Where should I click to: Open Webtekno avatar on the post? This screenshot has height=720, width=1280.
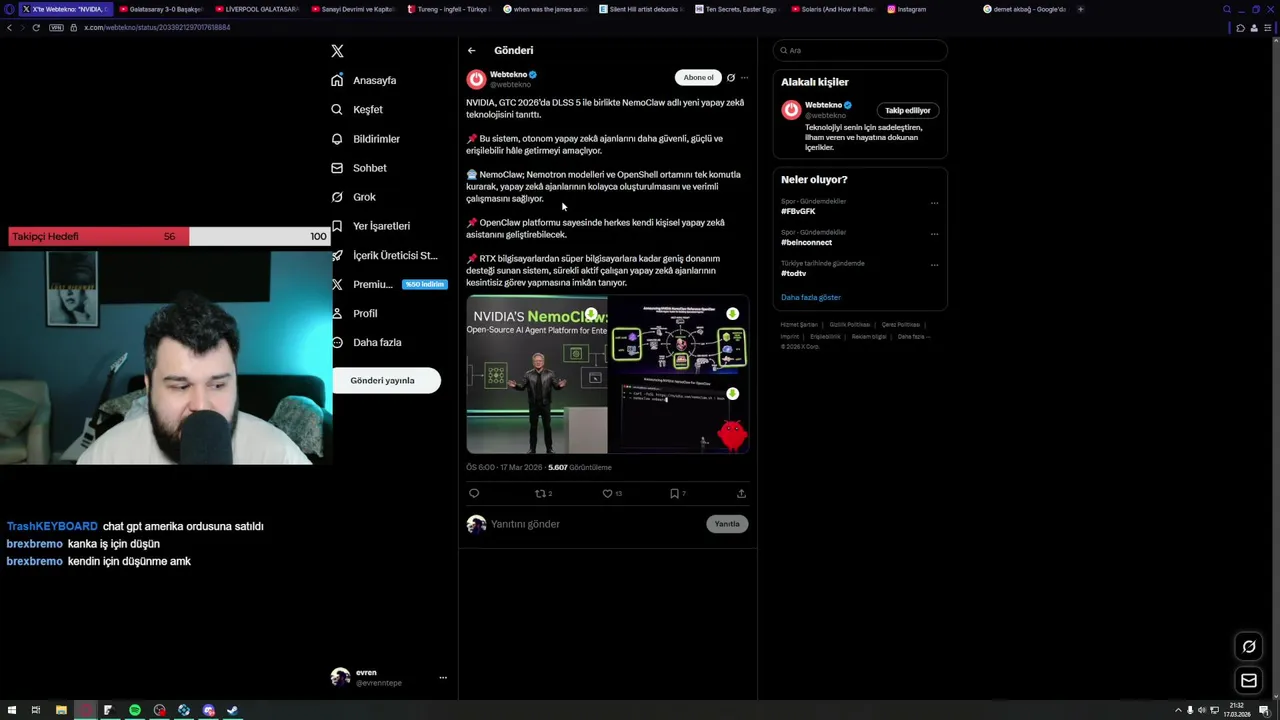[476, 78]
